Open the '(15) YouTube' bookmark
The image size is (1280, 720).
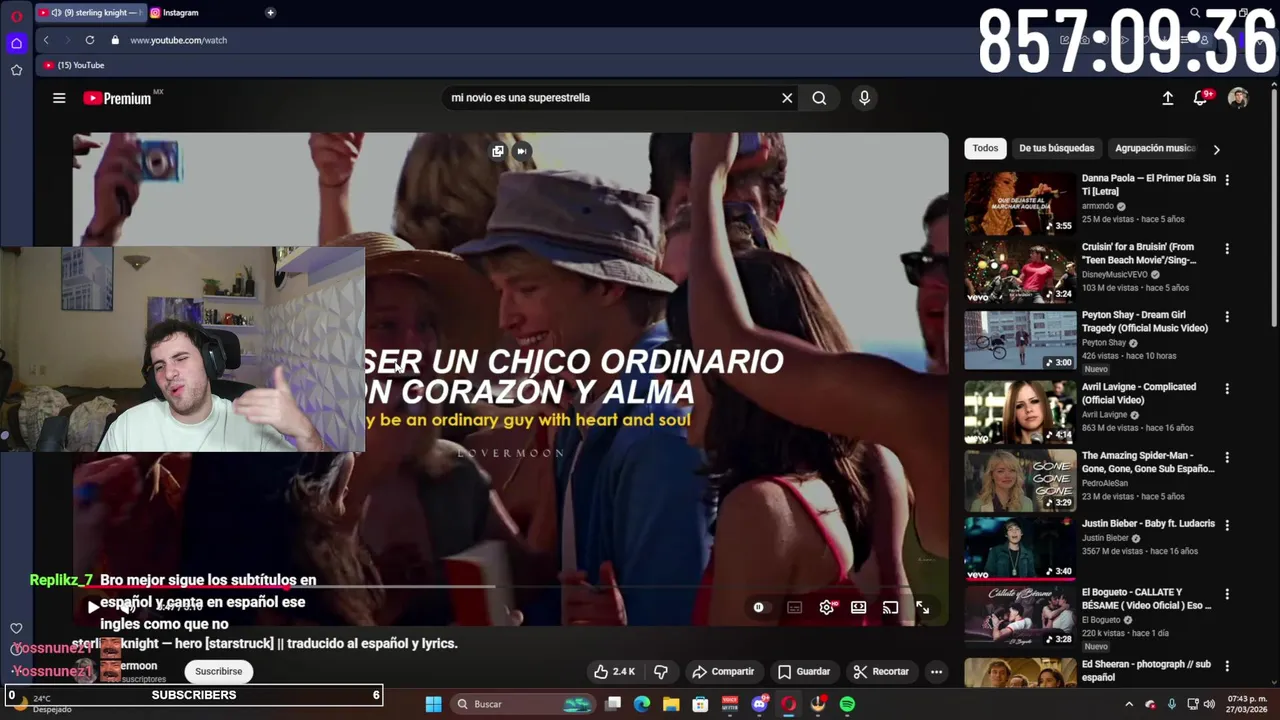click(x=74, y=65)
